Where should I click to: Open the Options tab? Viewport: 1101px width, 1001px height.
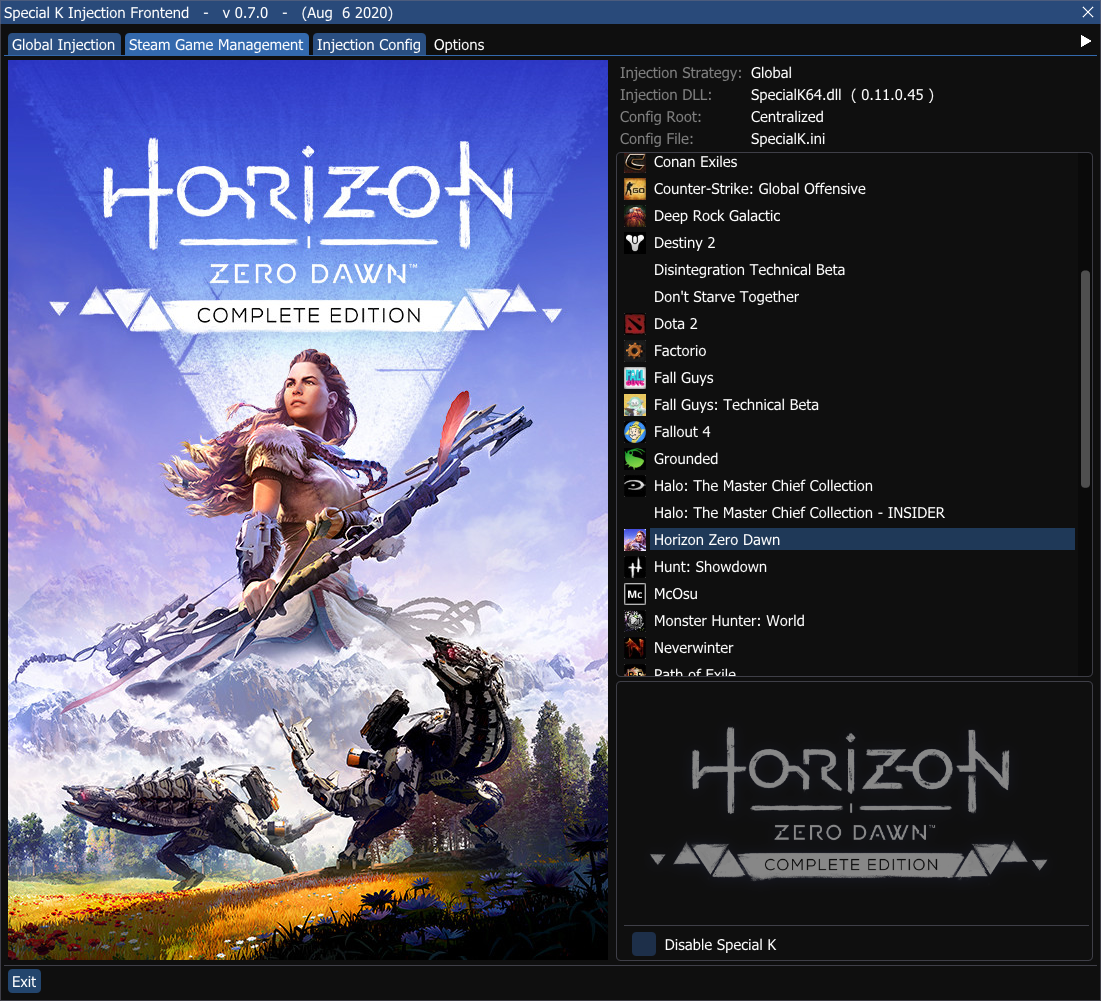(x=459, y=45)
